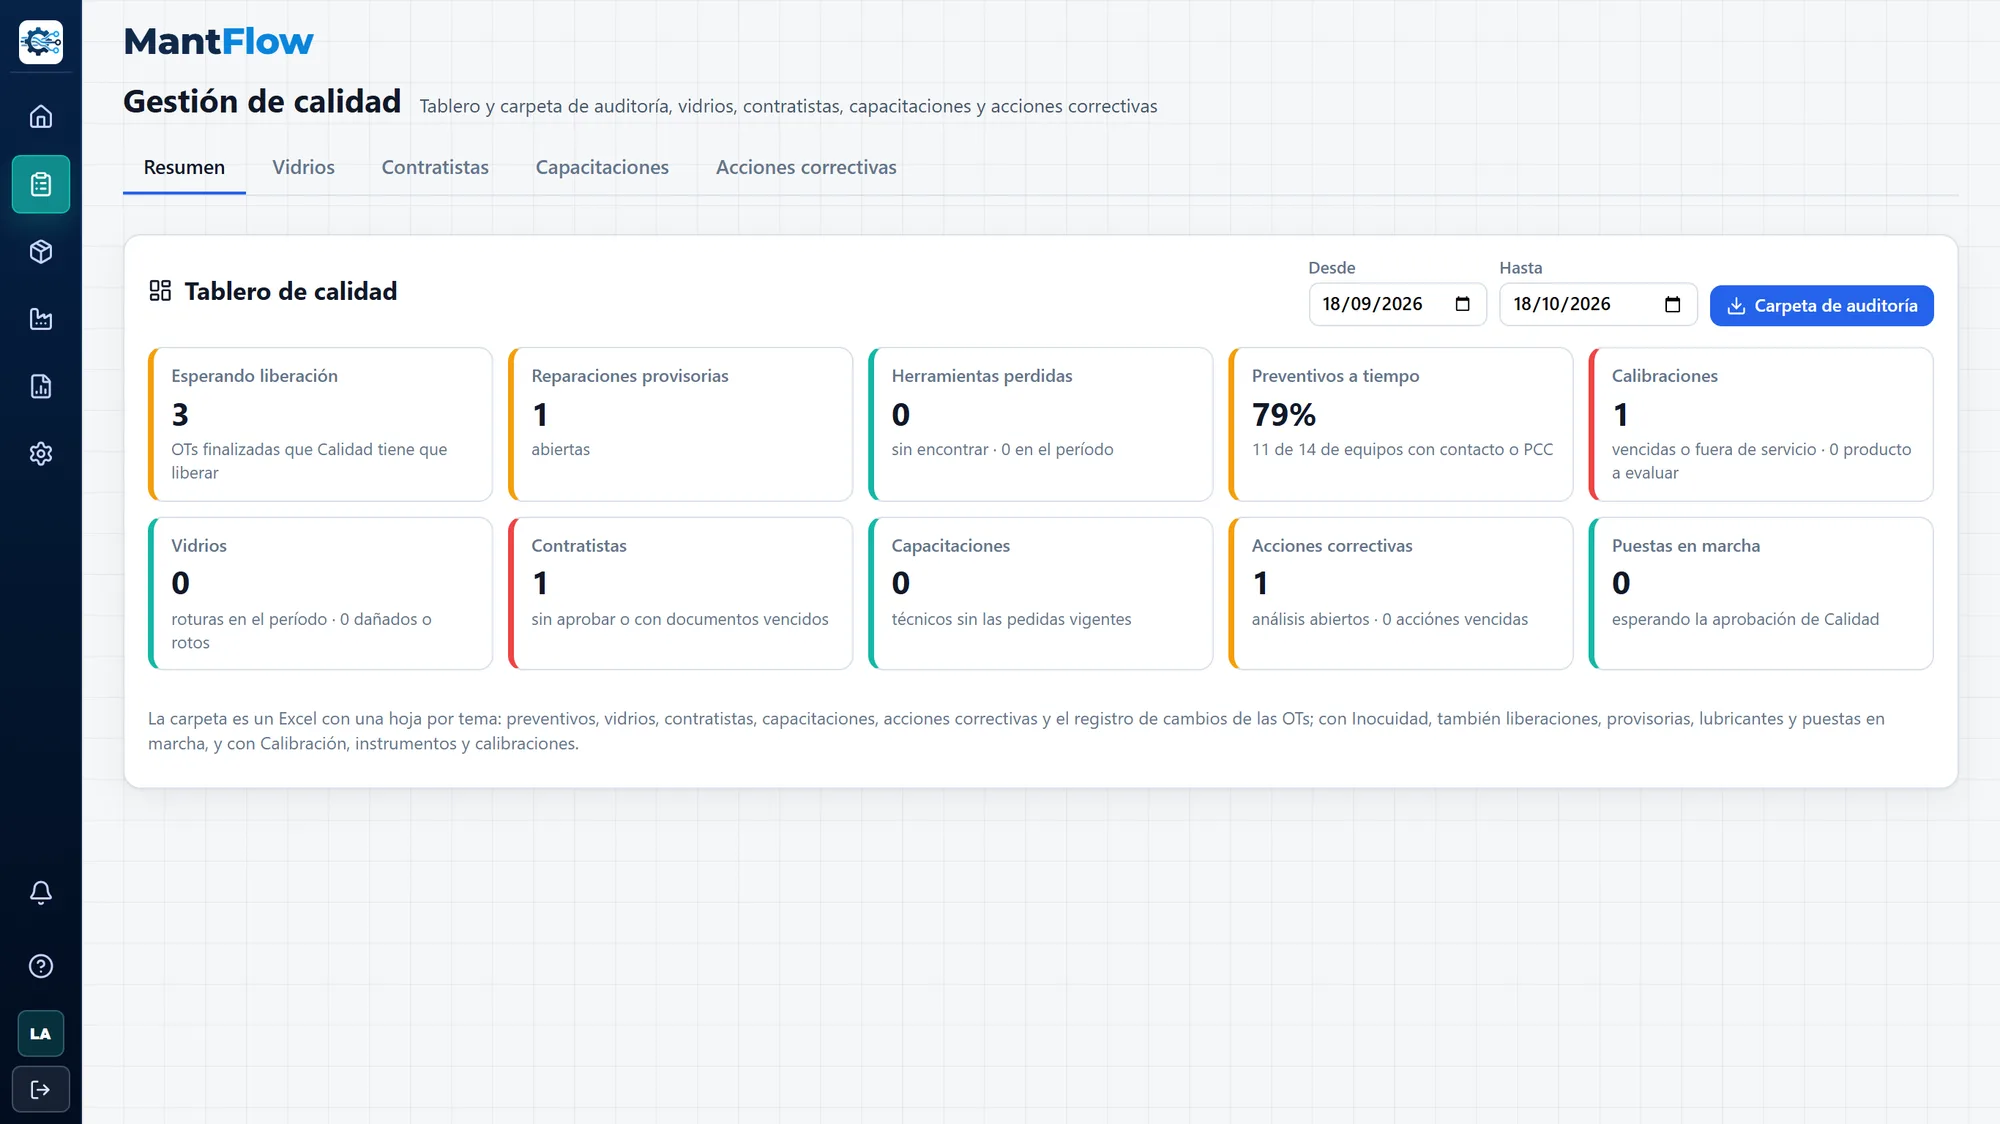The image size is (2000, 1124).
Task: Open the Puestas en marcha card
Action: [1760, 593]
